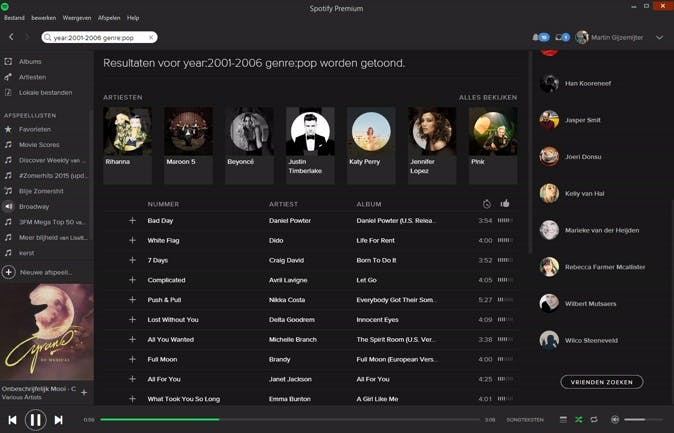
Task: Skip to next track
Action: [x=58, y=420]
